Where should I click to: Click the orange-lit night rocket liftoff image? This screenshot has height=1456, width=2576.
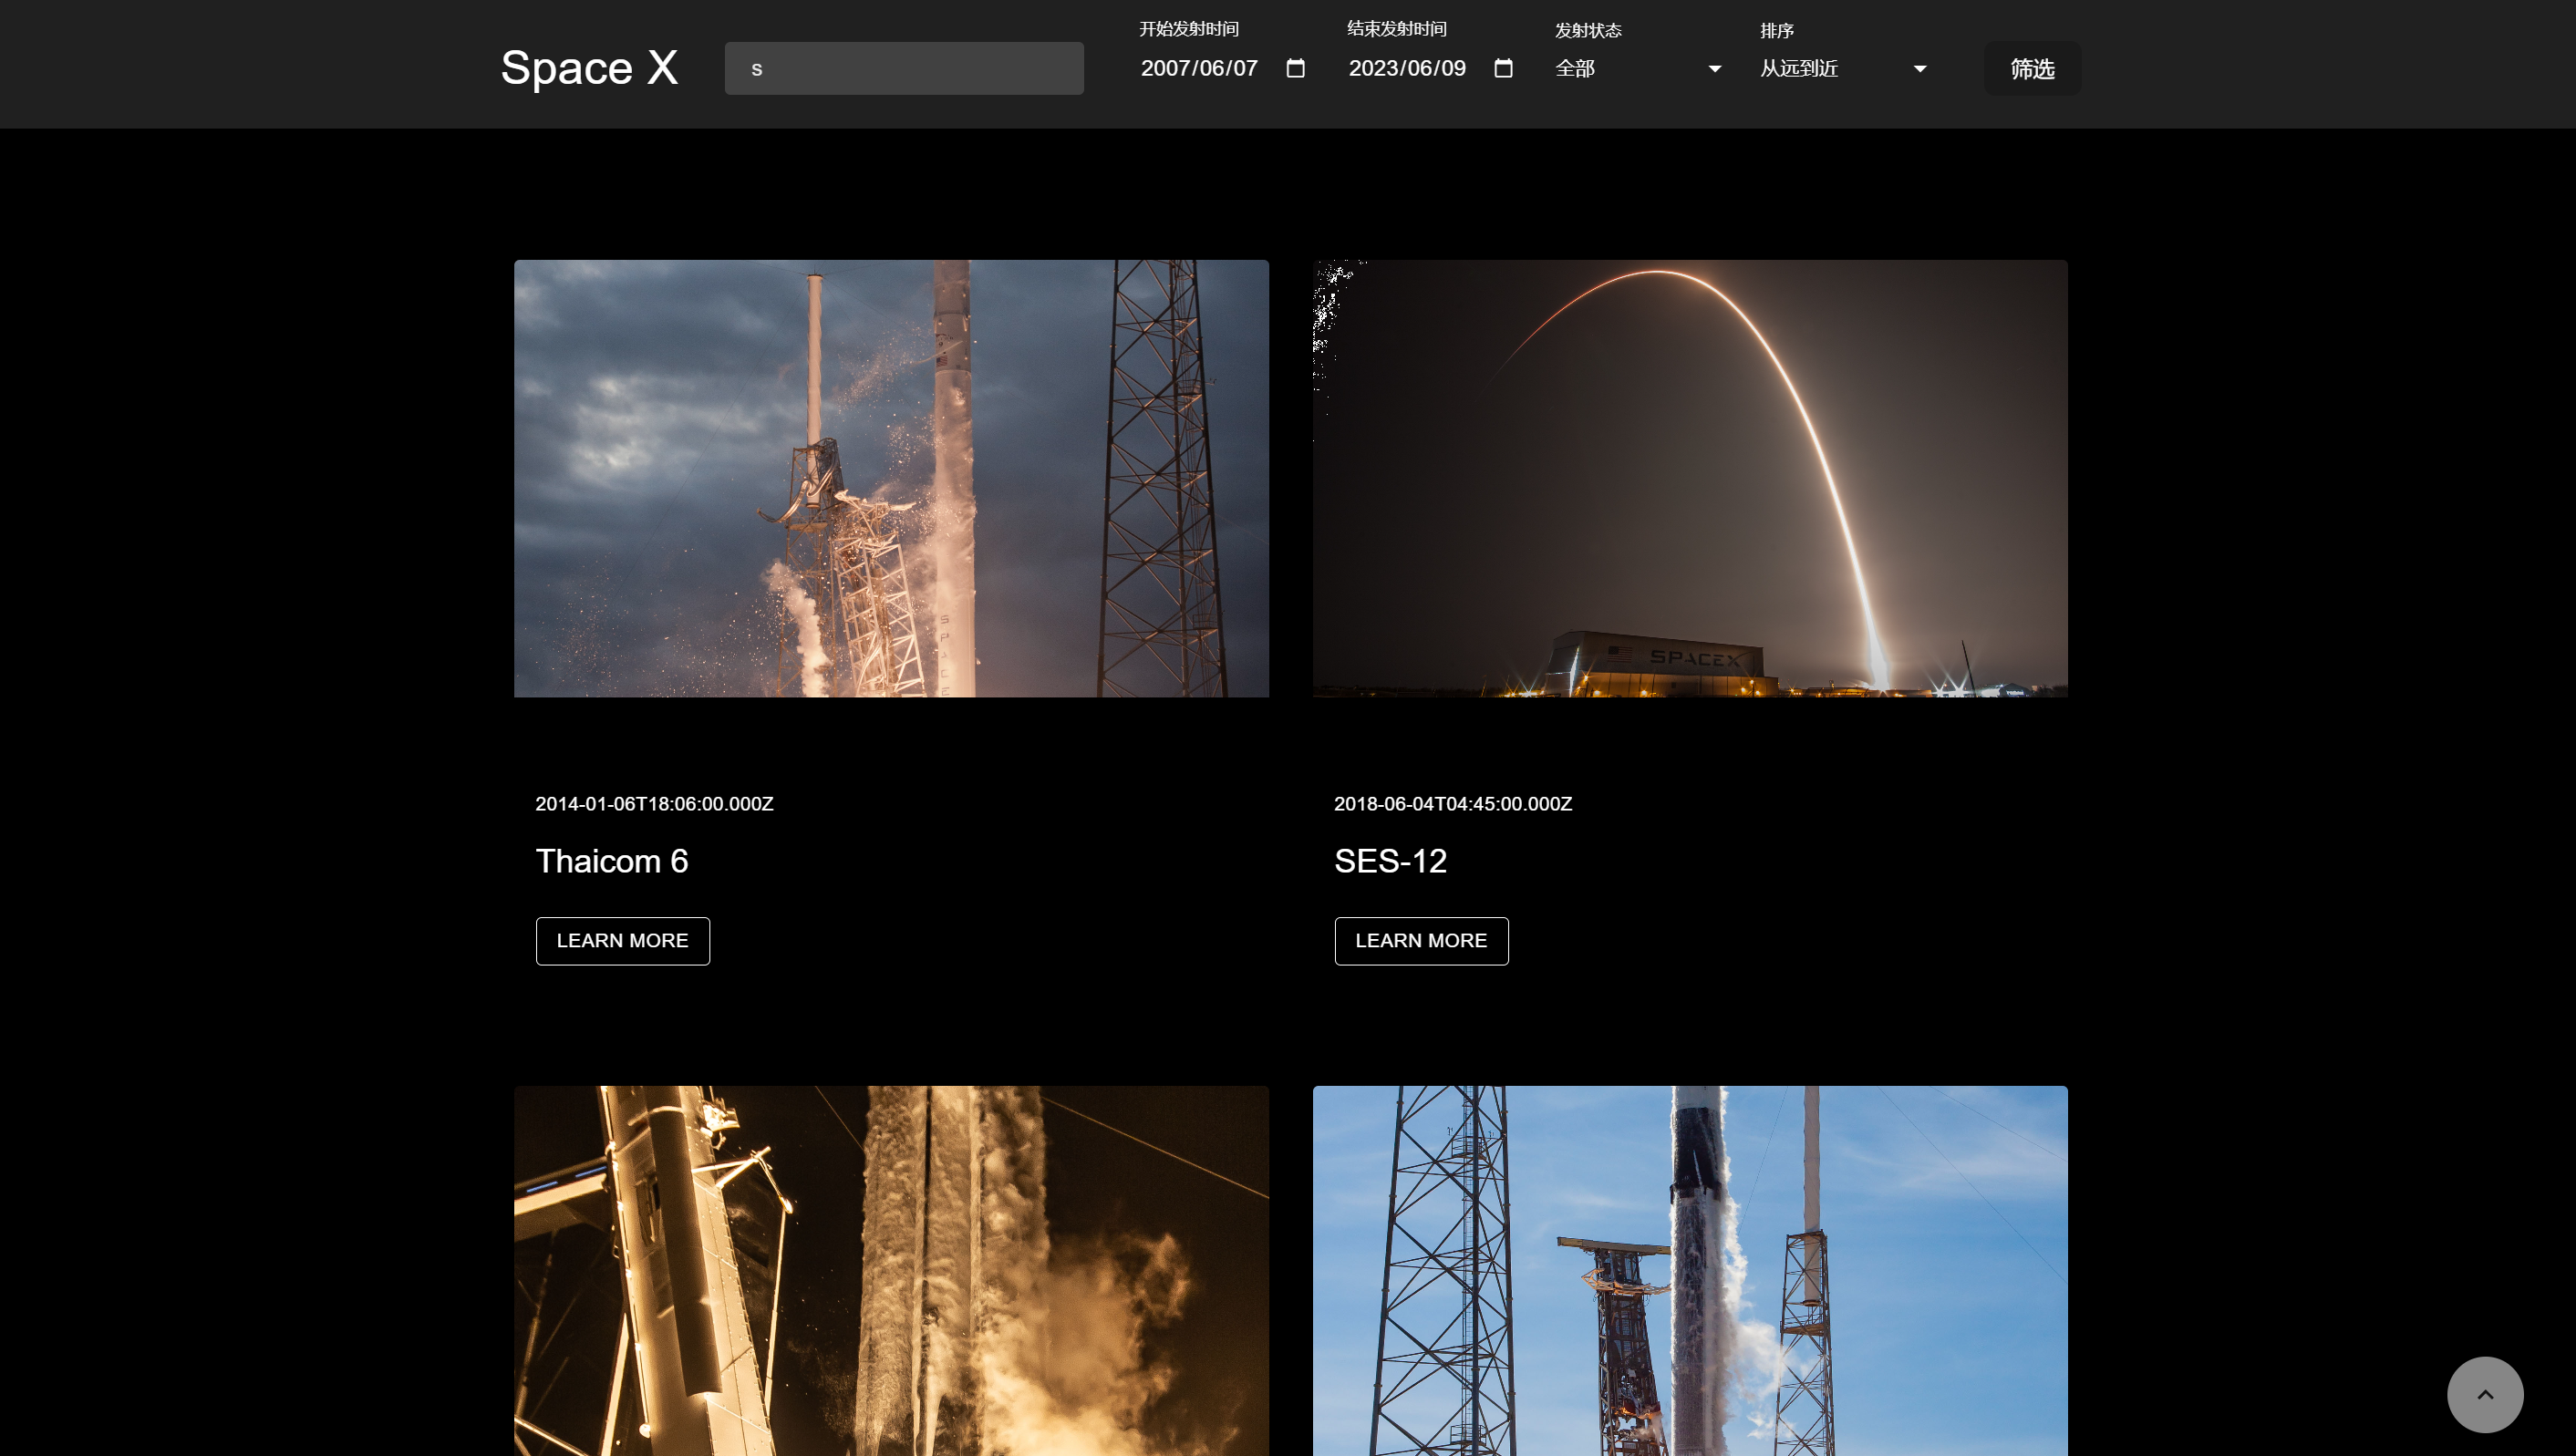[891, 1270]
